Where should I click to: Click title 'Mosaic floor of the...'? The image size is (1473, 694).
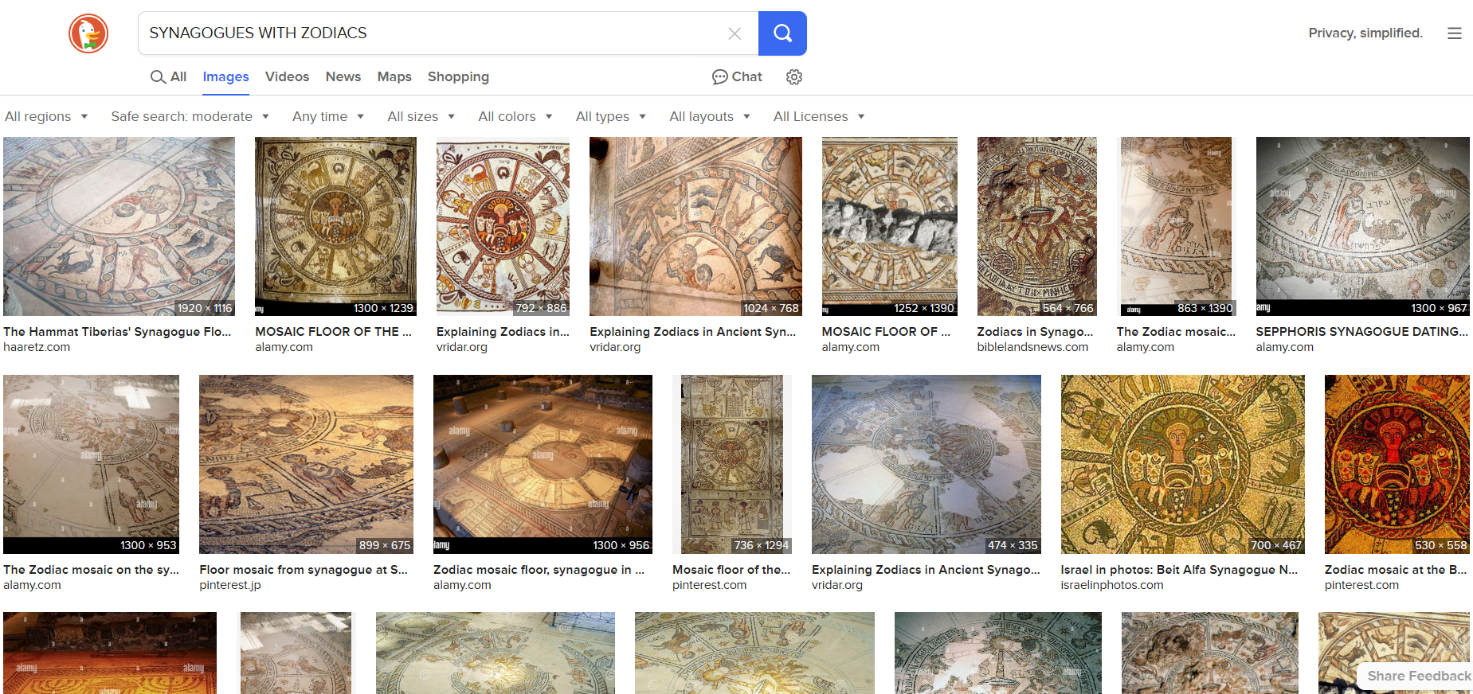(x=732, y=570)
